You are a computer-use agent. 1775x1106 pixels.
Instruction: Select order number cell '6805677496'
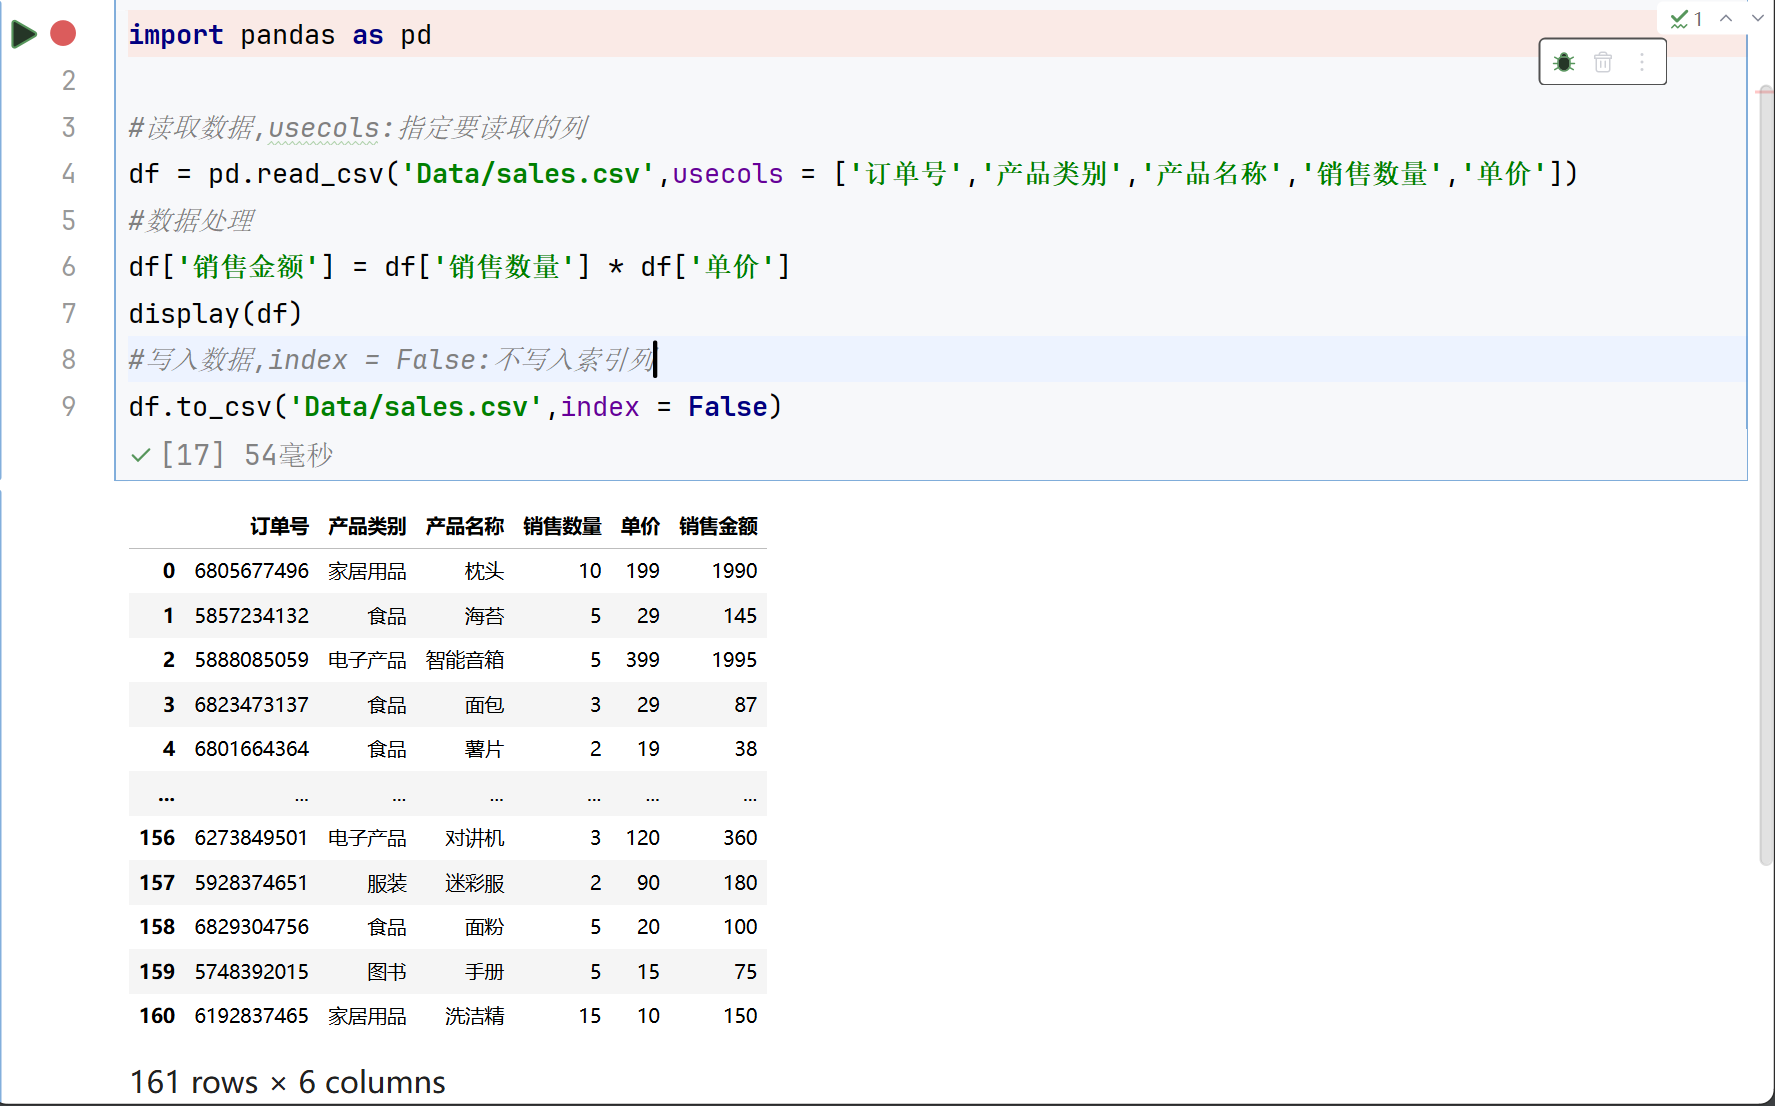252,571
